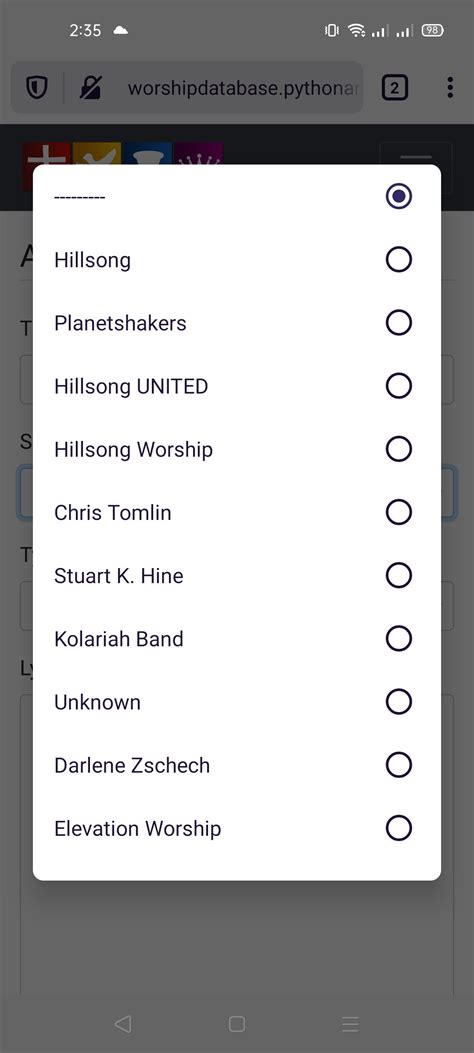Select the Planetshakers radio button
The image size is (474, 1053).
click(399, 323)
